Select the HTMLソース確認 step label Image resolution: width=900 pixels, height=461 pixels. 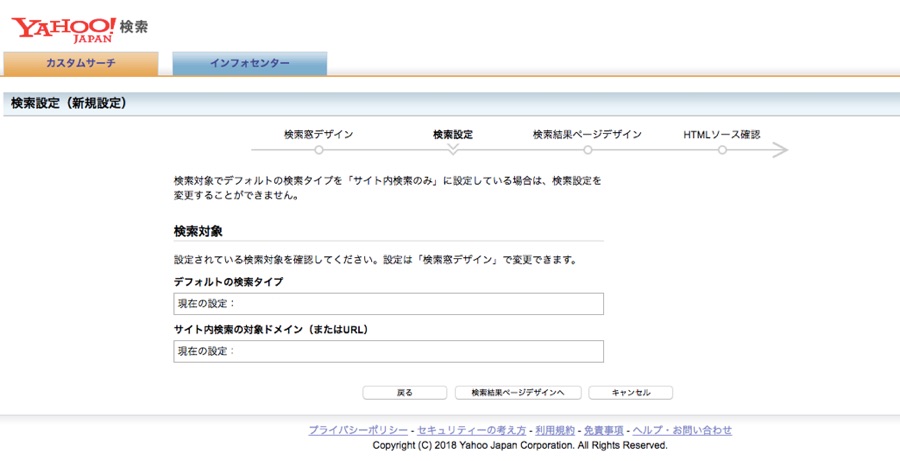pyautogui.click(x=721, y=134)
